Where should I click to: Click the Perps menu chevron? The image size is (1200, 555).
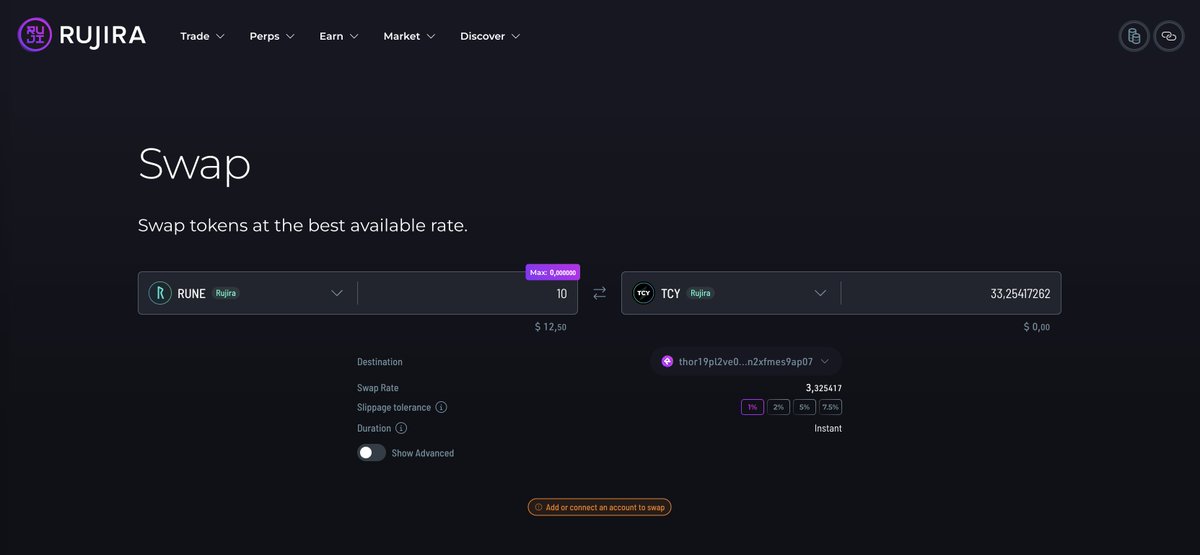(x=290, y=36)
